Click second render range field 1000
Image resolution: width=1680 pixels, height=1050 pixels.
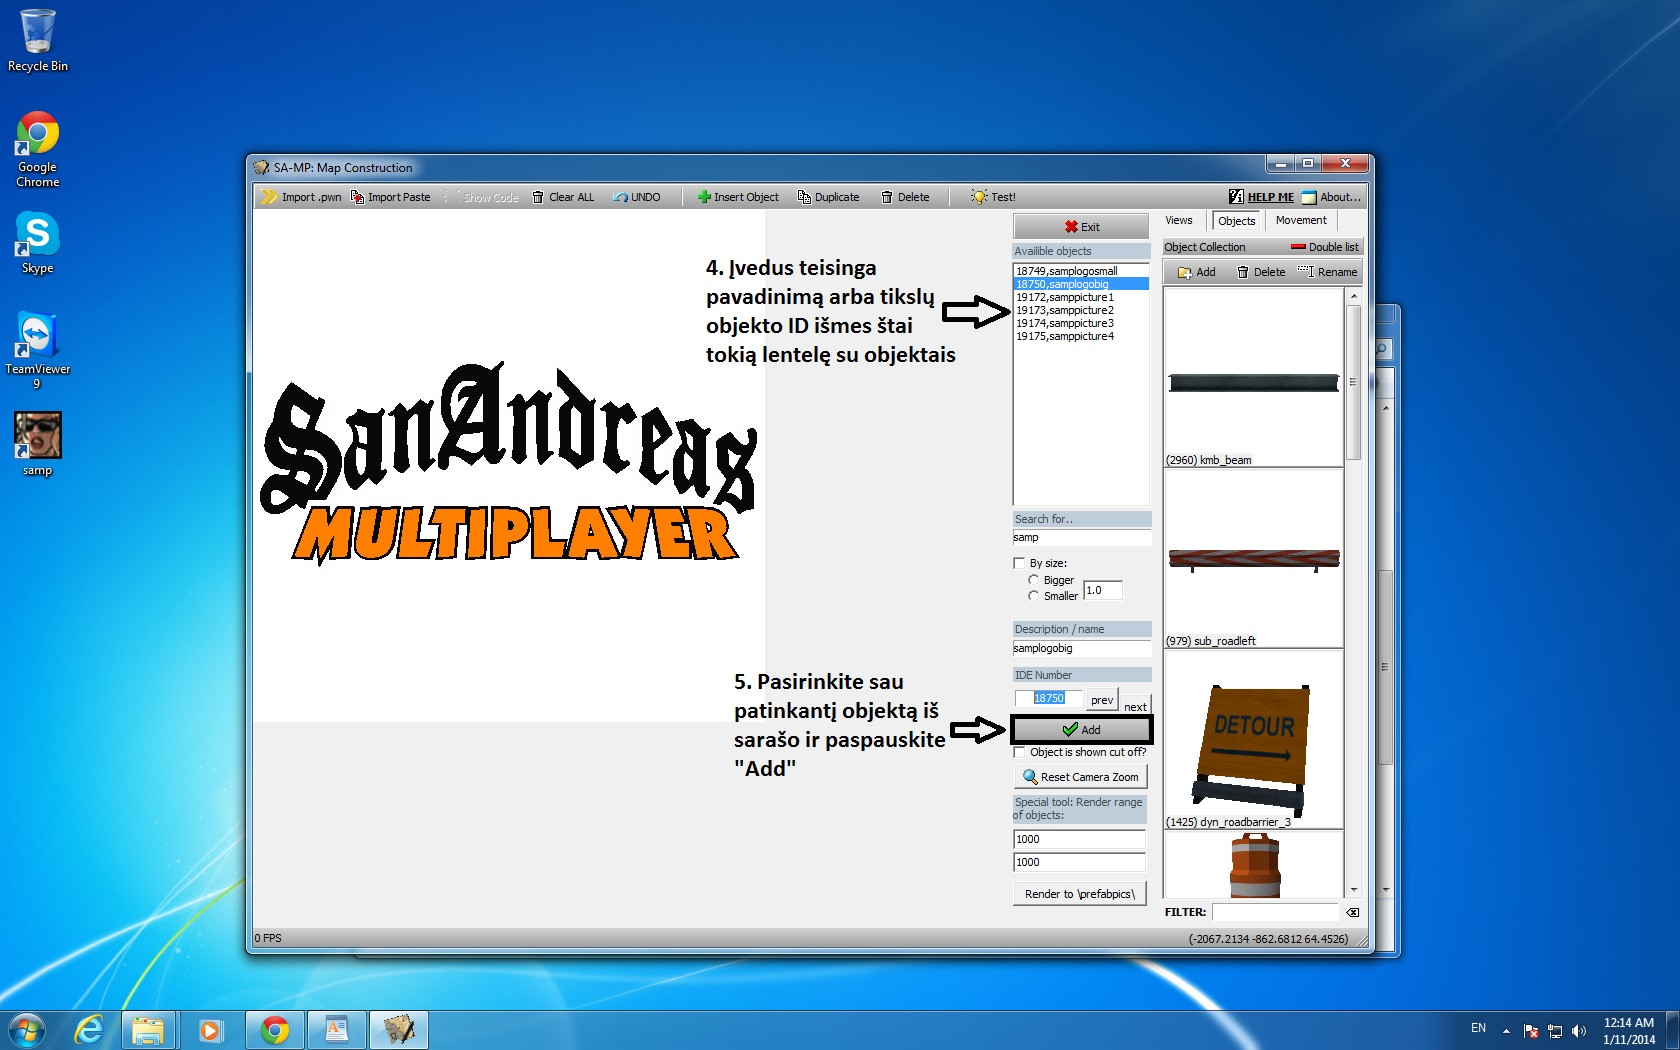coord(1079,862)
